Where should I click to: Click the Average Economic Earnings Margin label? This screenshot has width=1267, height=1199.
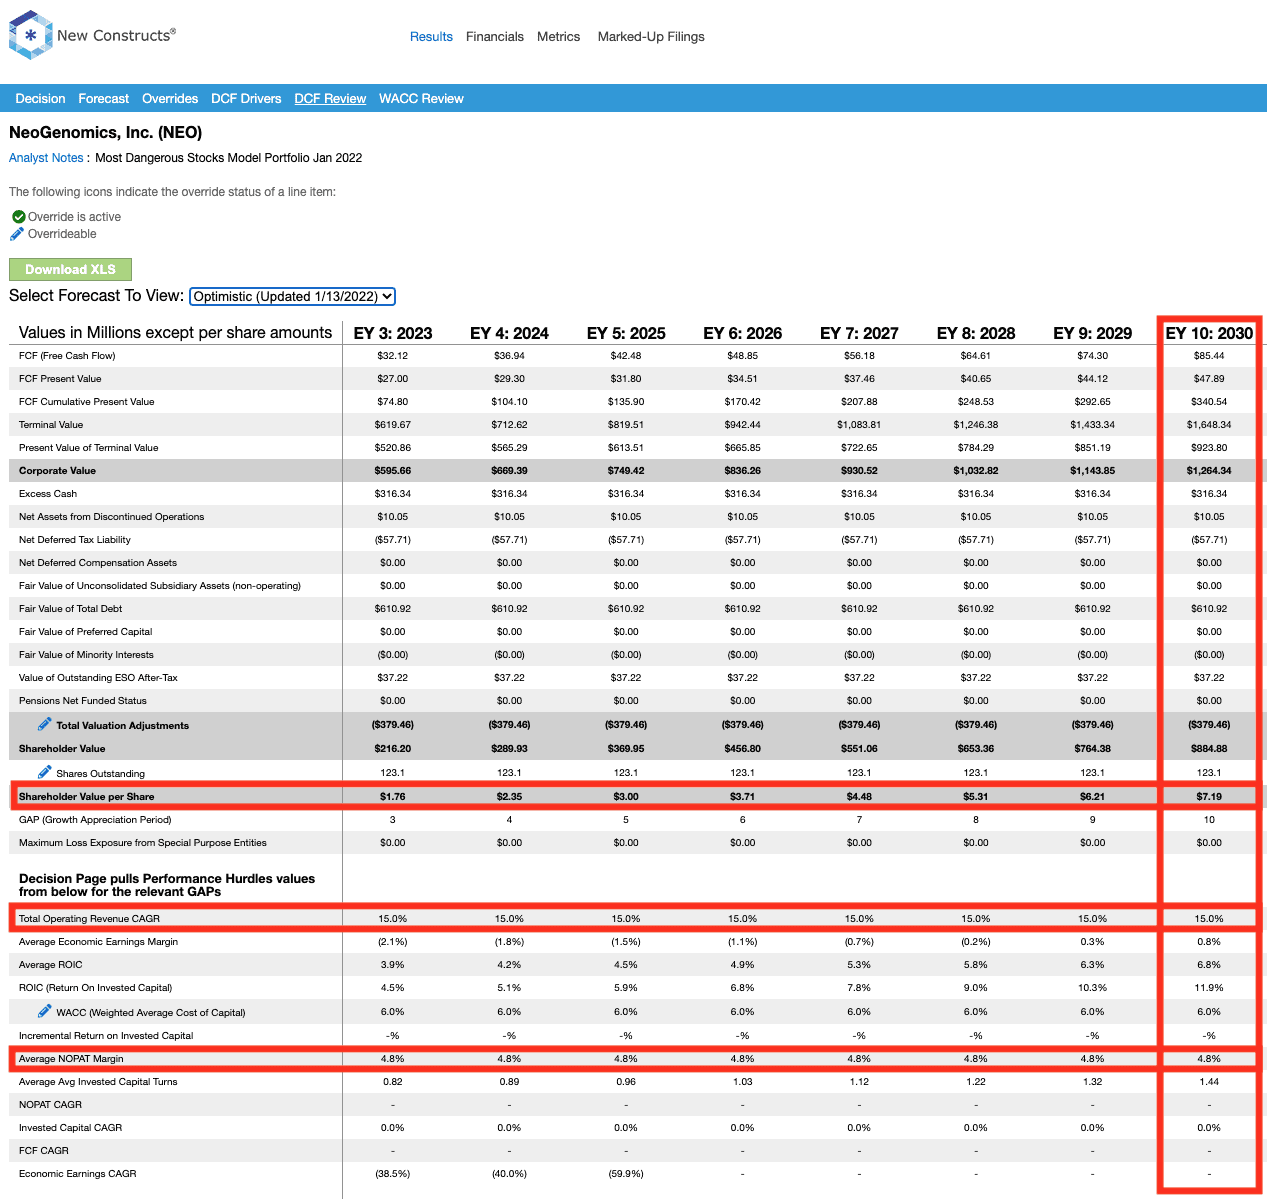click(98, 942)
